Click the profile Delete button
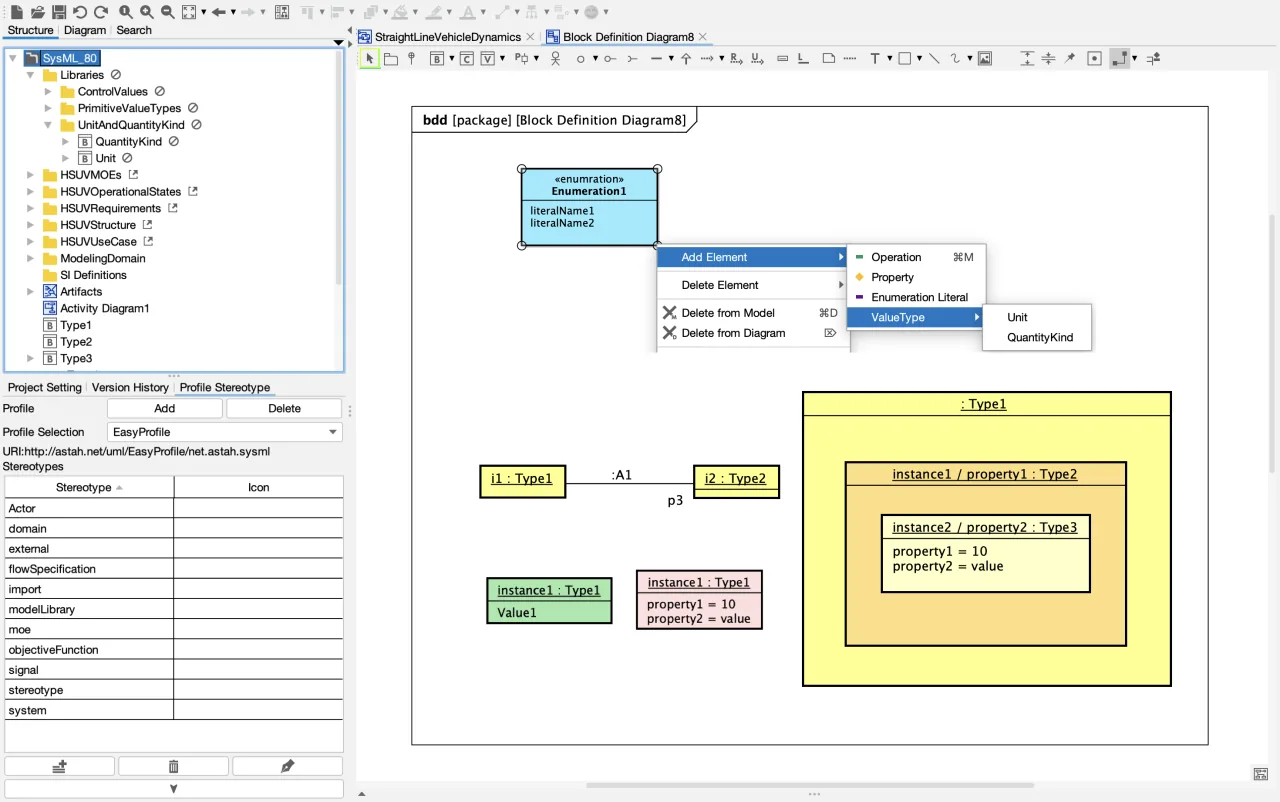This screenshot has height=802, width=1280. (284, 408)
